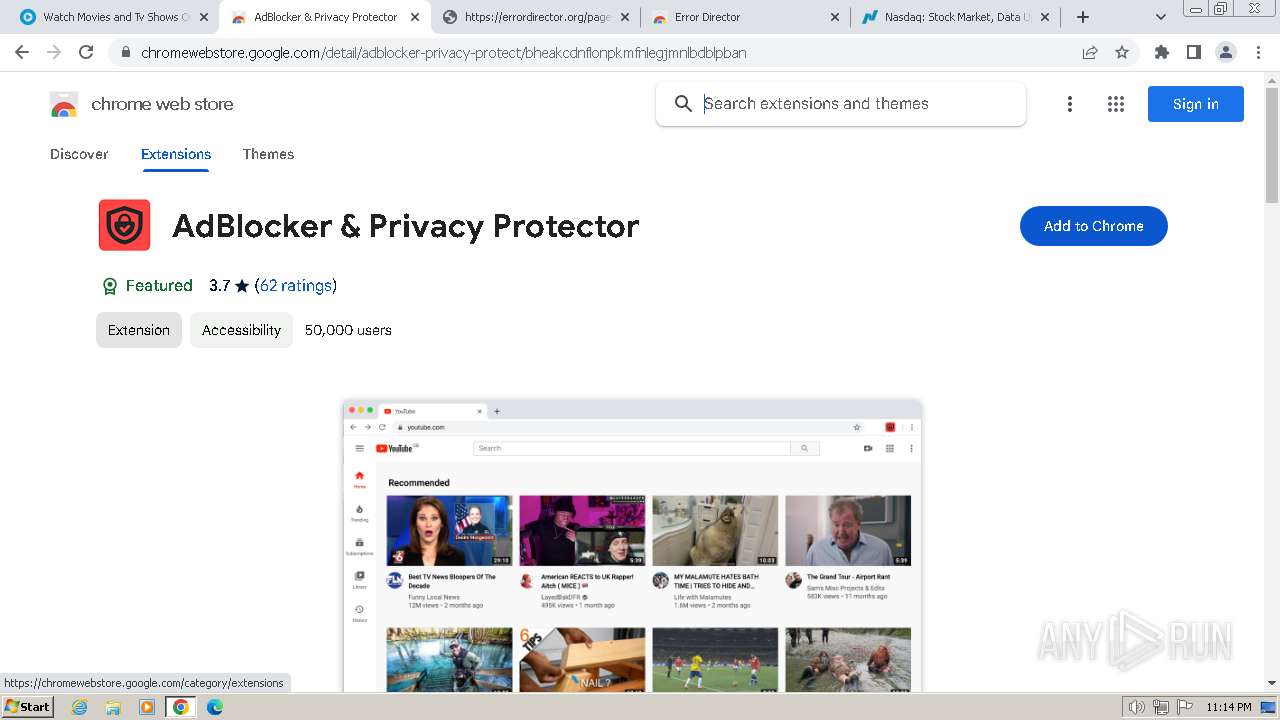
Task: Reload the current page
Action: click(86, 52)
